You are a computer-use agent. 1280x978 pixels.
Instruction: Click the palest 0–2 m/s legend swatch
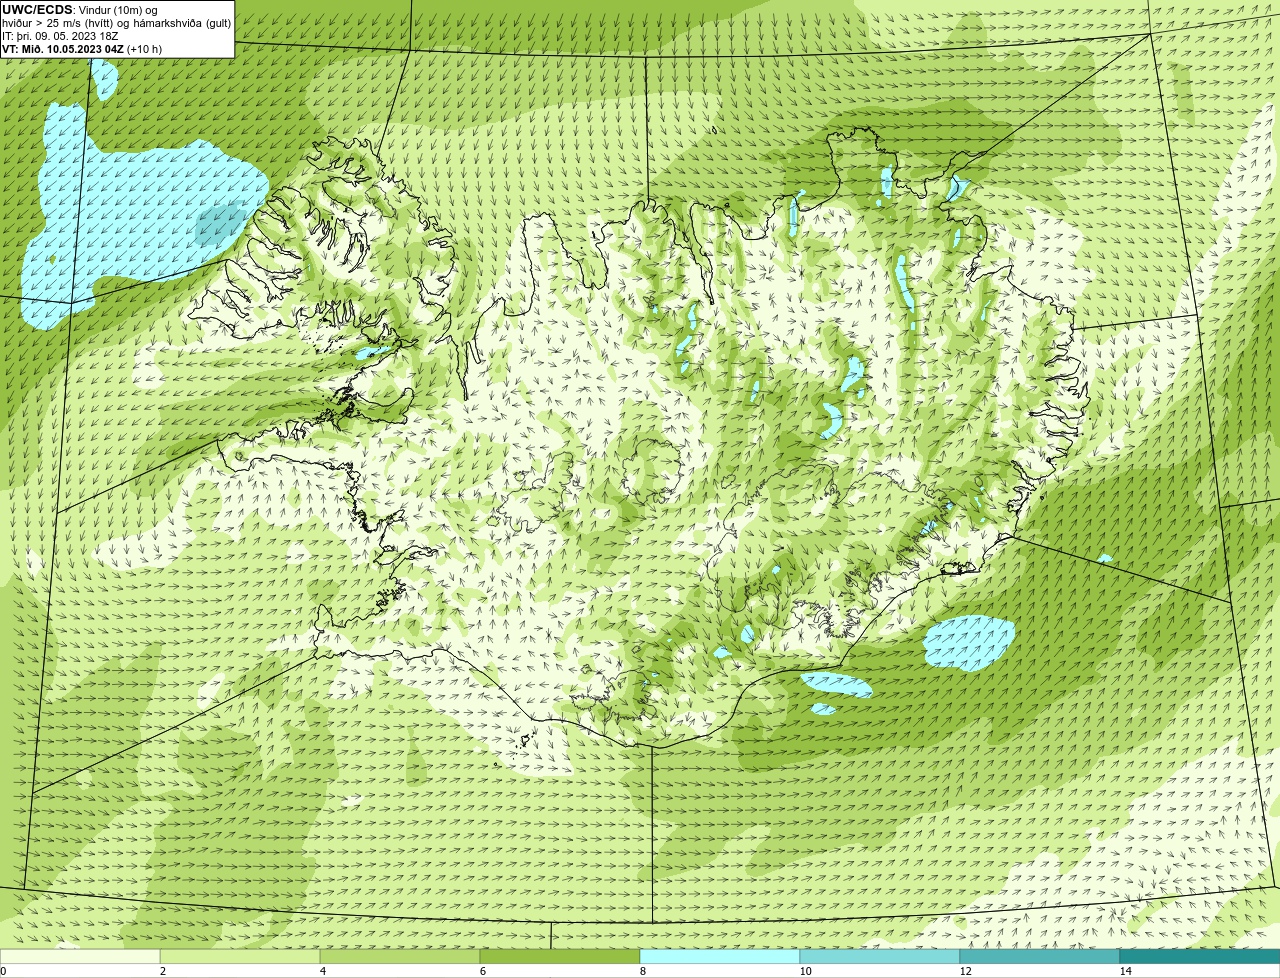pos(80,956)
